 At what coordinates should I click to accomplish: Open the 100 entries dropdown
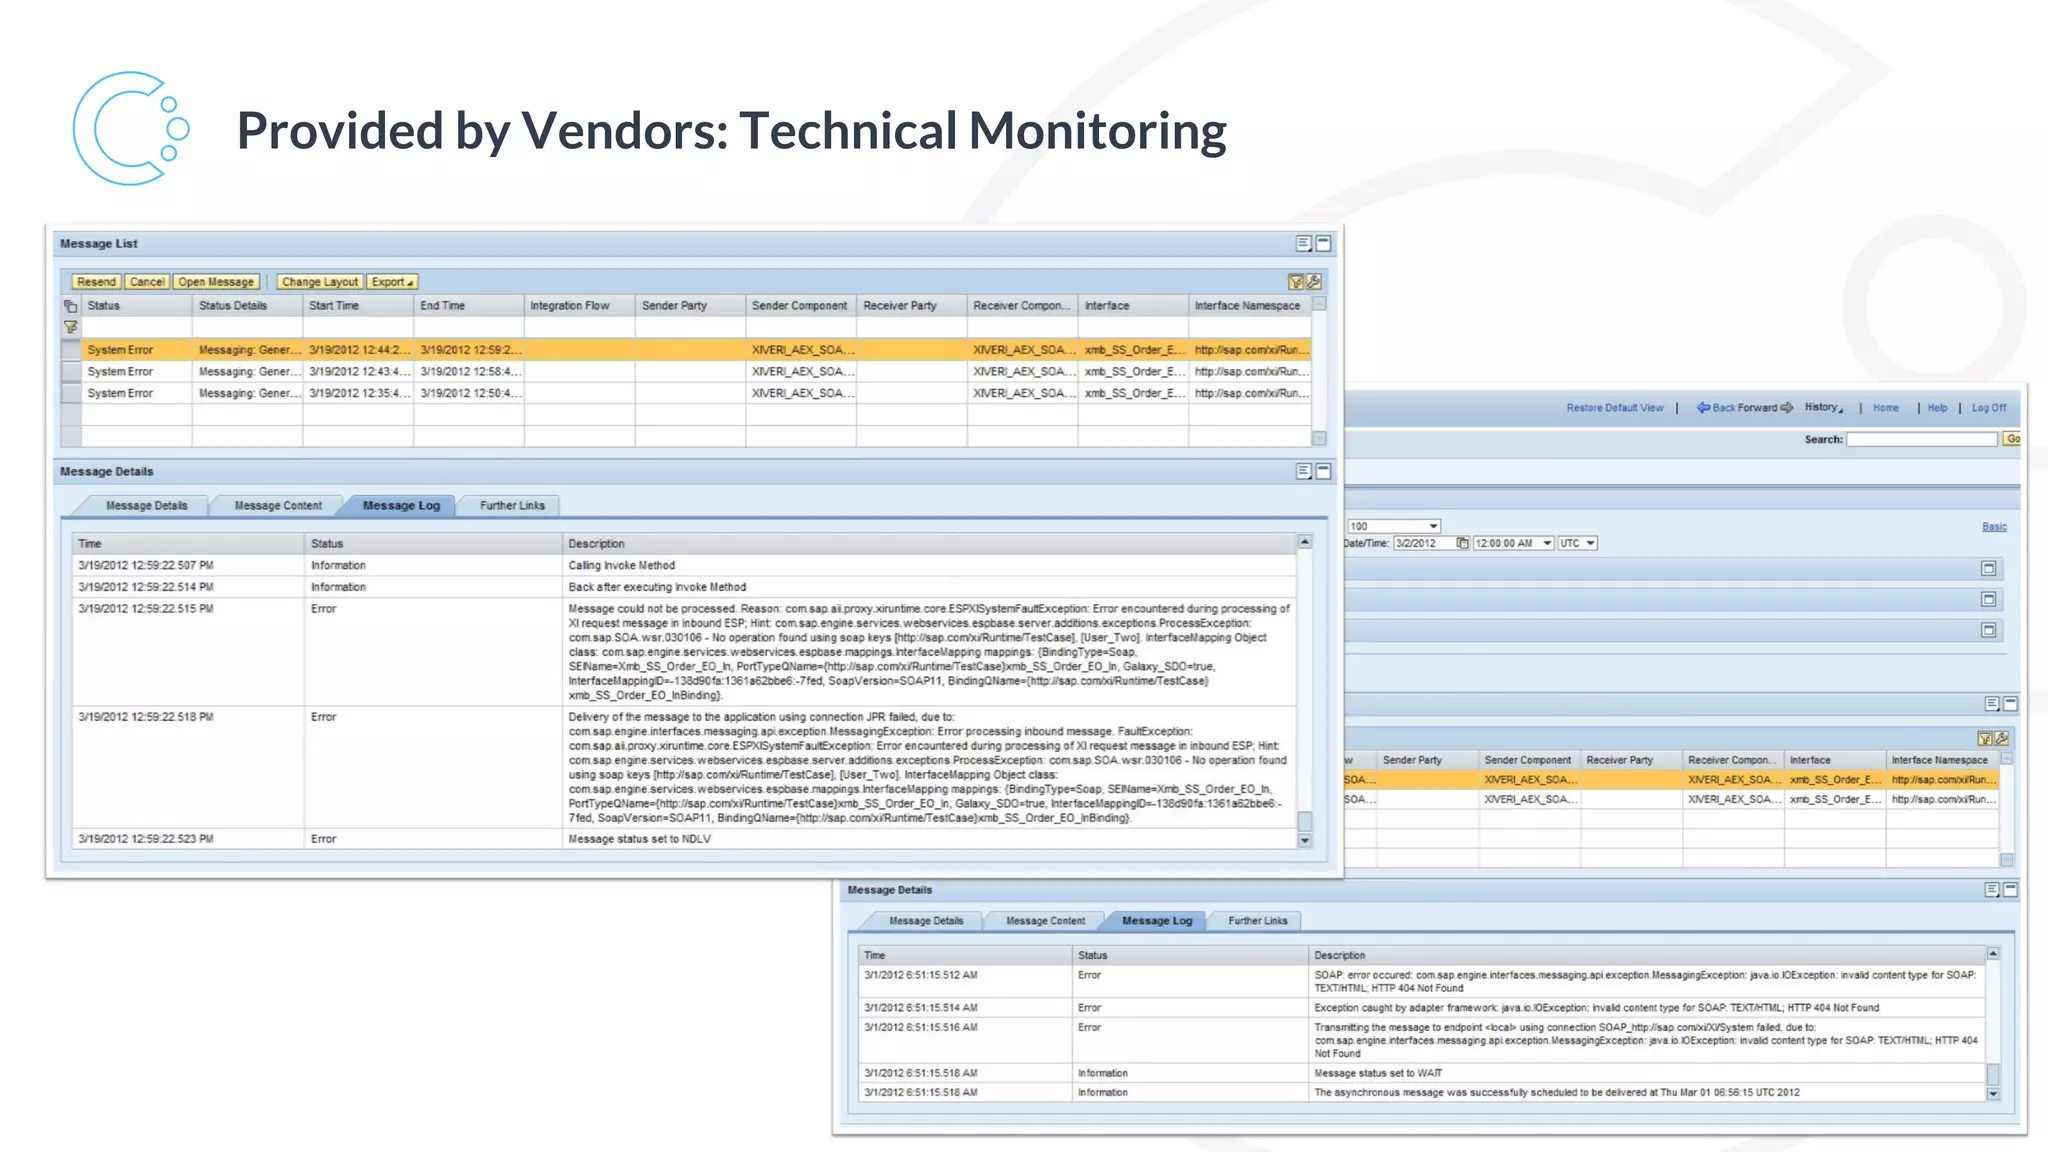tap(1393, 526)
